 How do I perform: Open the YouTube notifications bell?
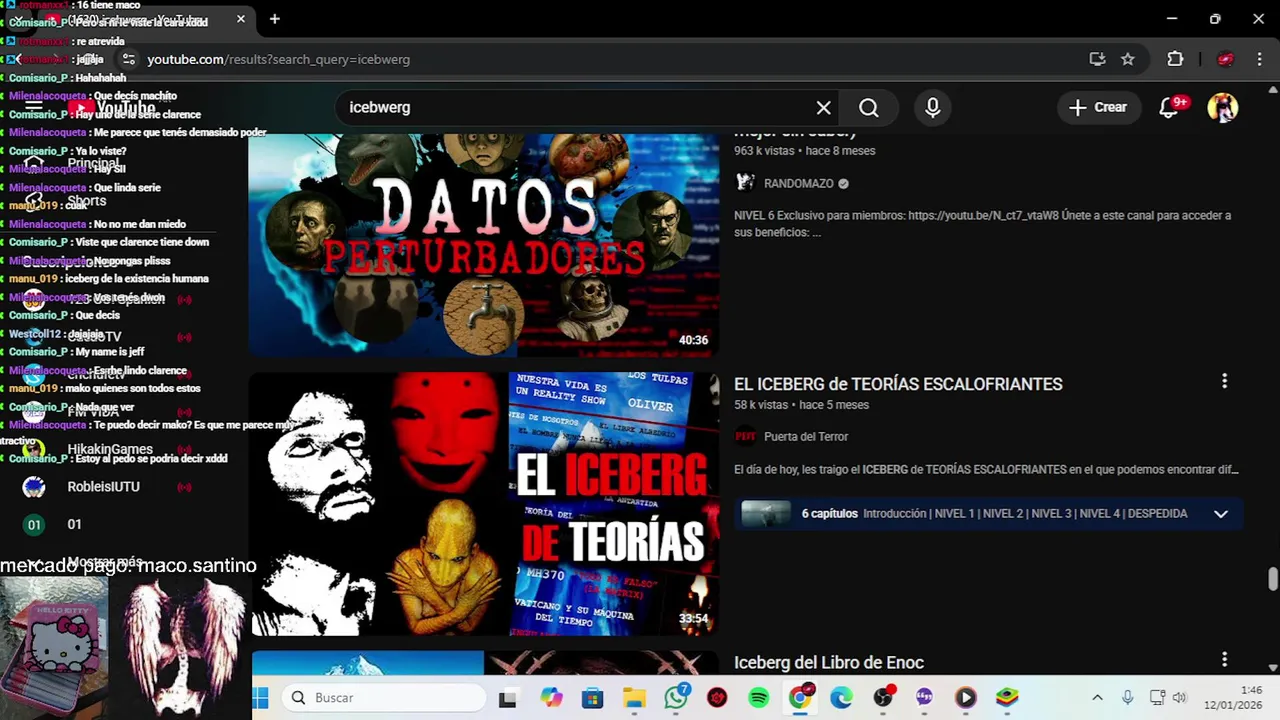[1168, 108]
